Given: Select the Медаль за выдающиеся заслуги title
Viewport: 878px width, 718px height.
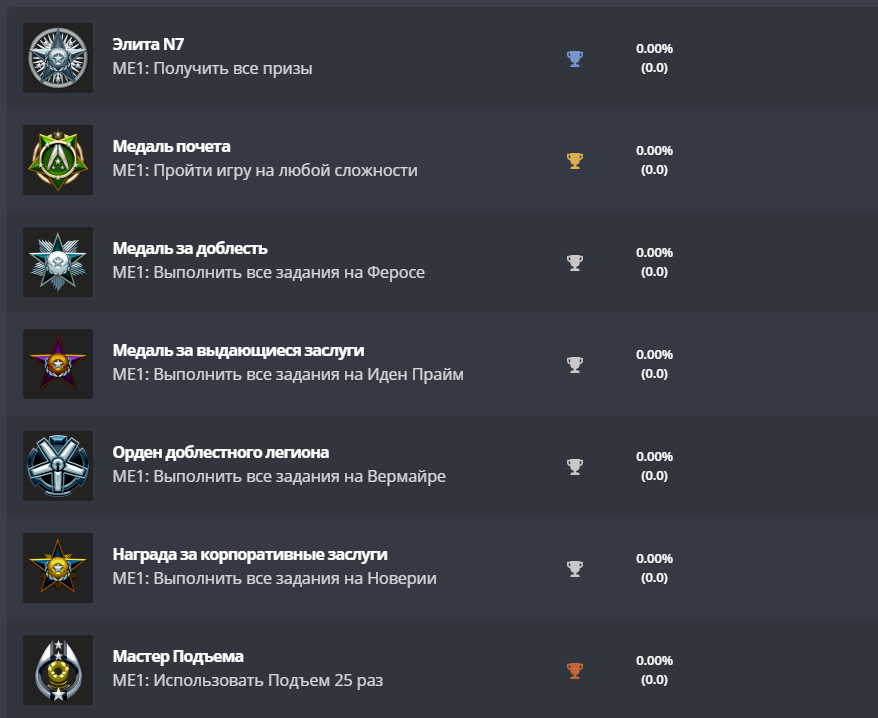Looking at the screenshot, I should pyautogui.click(x=238, y=351).
